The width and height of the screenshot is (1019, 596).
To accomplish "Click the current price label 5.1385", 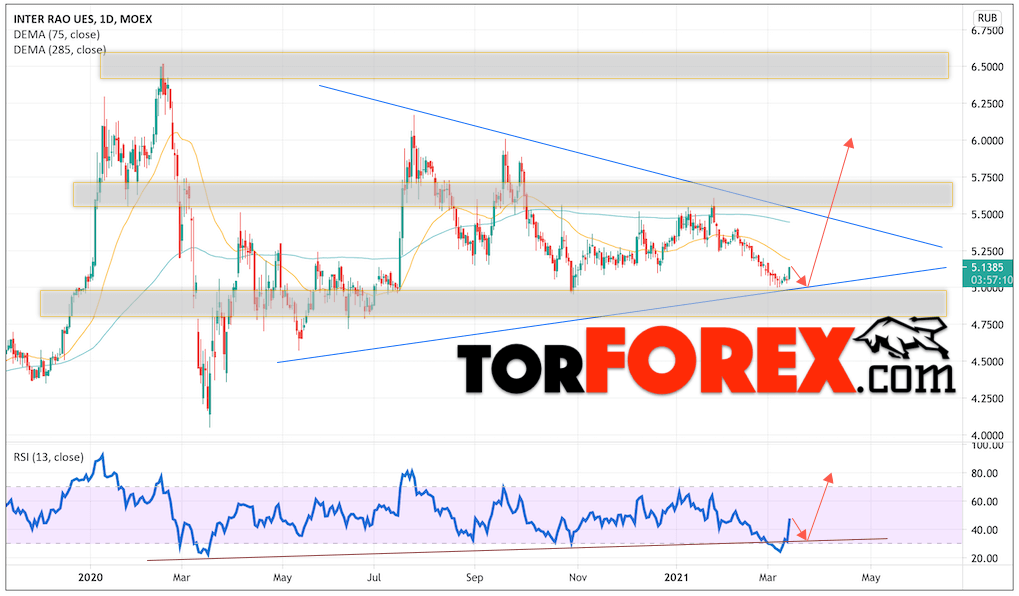I will (x=987, y=267).
